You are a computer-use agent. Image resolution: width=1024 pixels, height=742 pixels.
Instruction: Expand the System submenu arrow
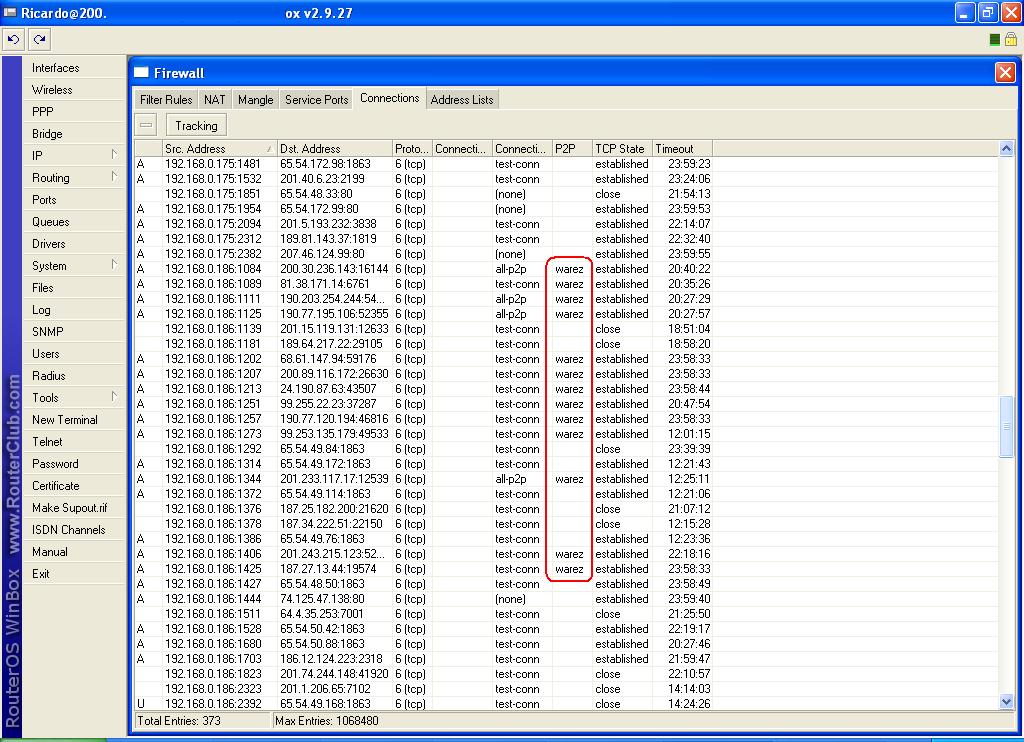114,265
